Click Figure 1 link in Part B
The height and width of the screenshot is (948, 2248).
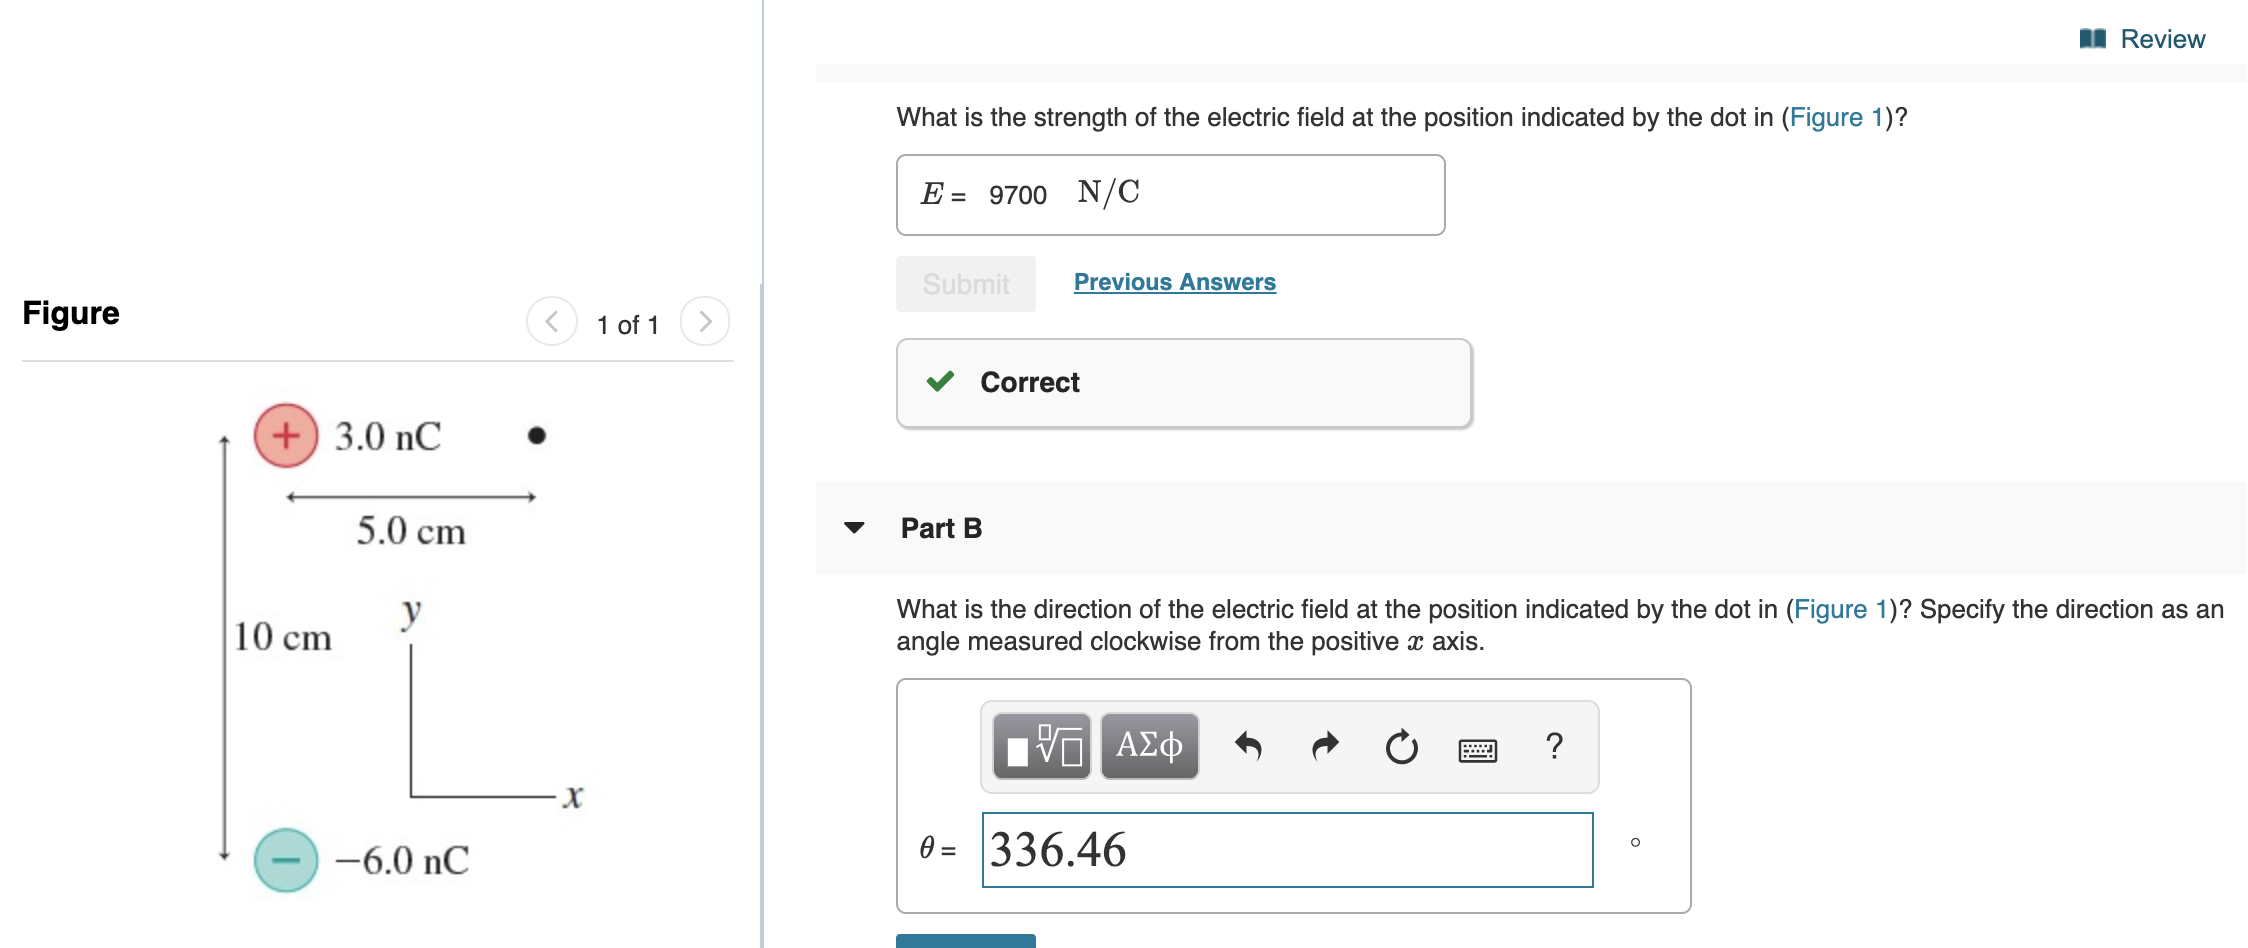pyautogui.click(x=1840, y=609)
